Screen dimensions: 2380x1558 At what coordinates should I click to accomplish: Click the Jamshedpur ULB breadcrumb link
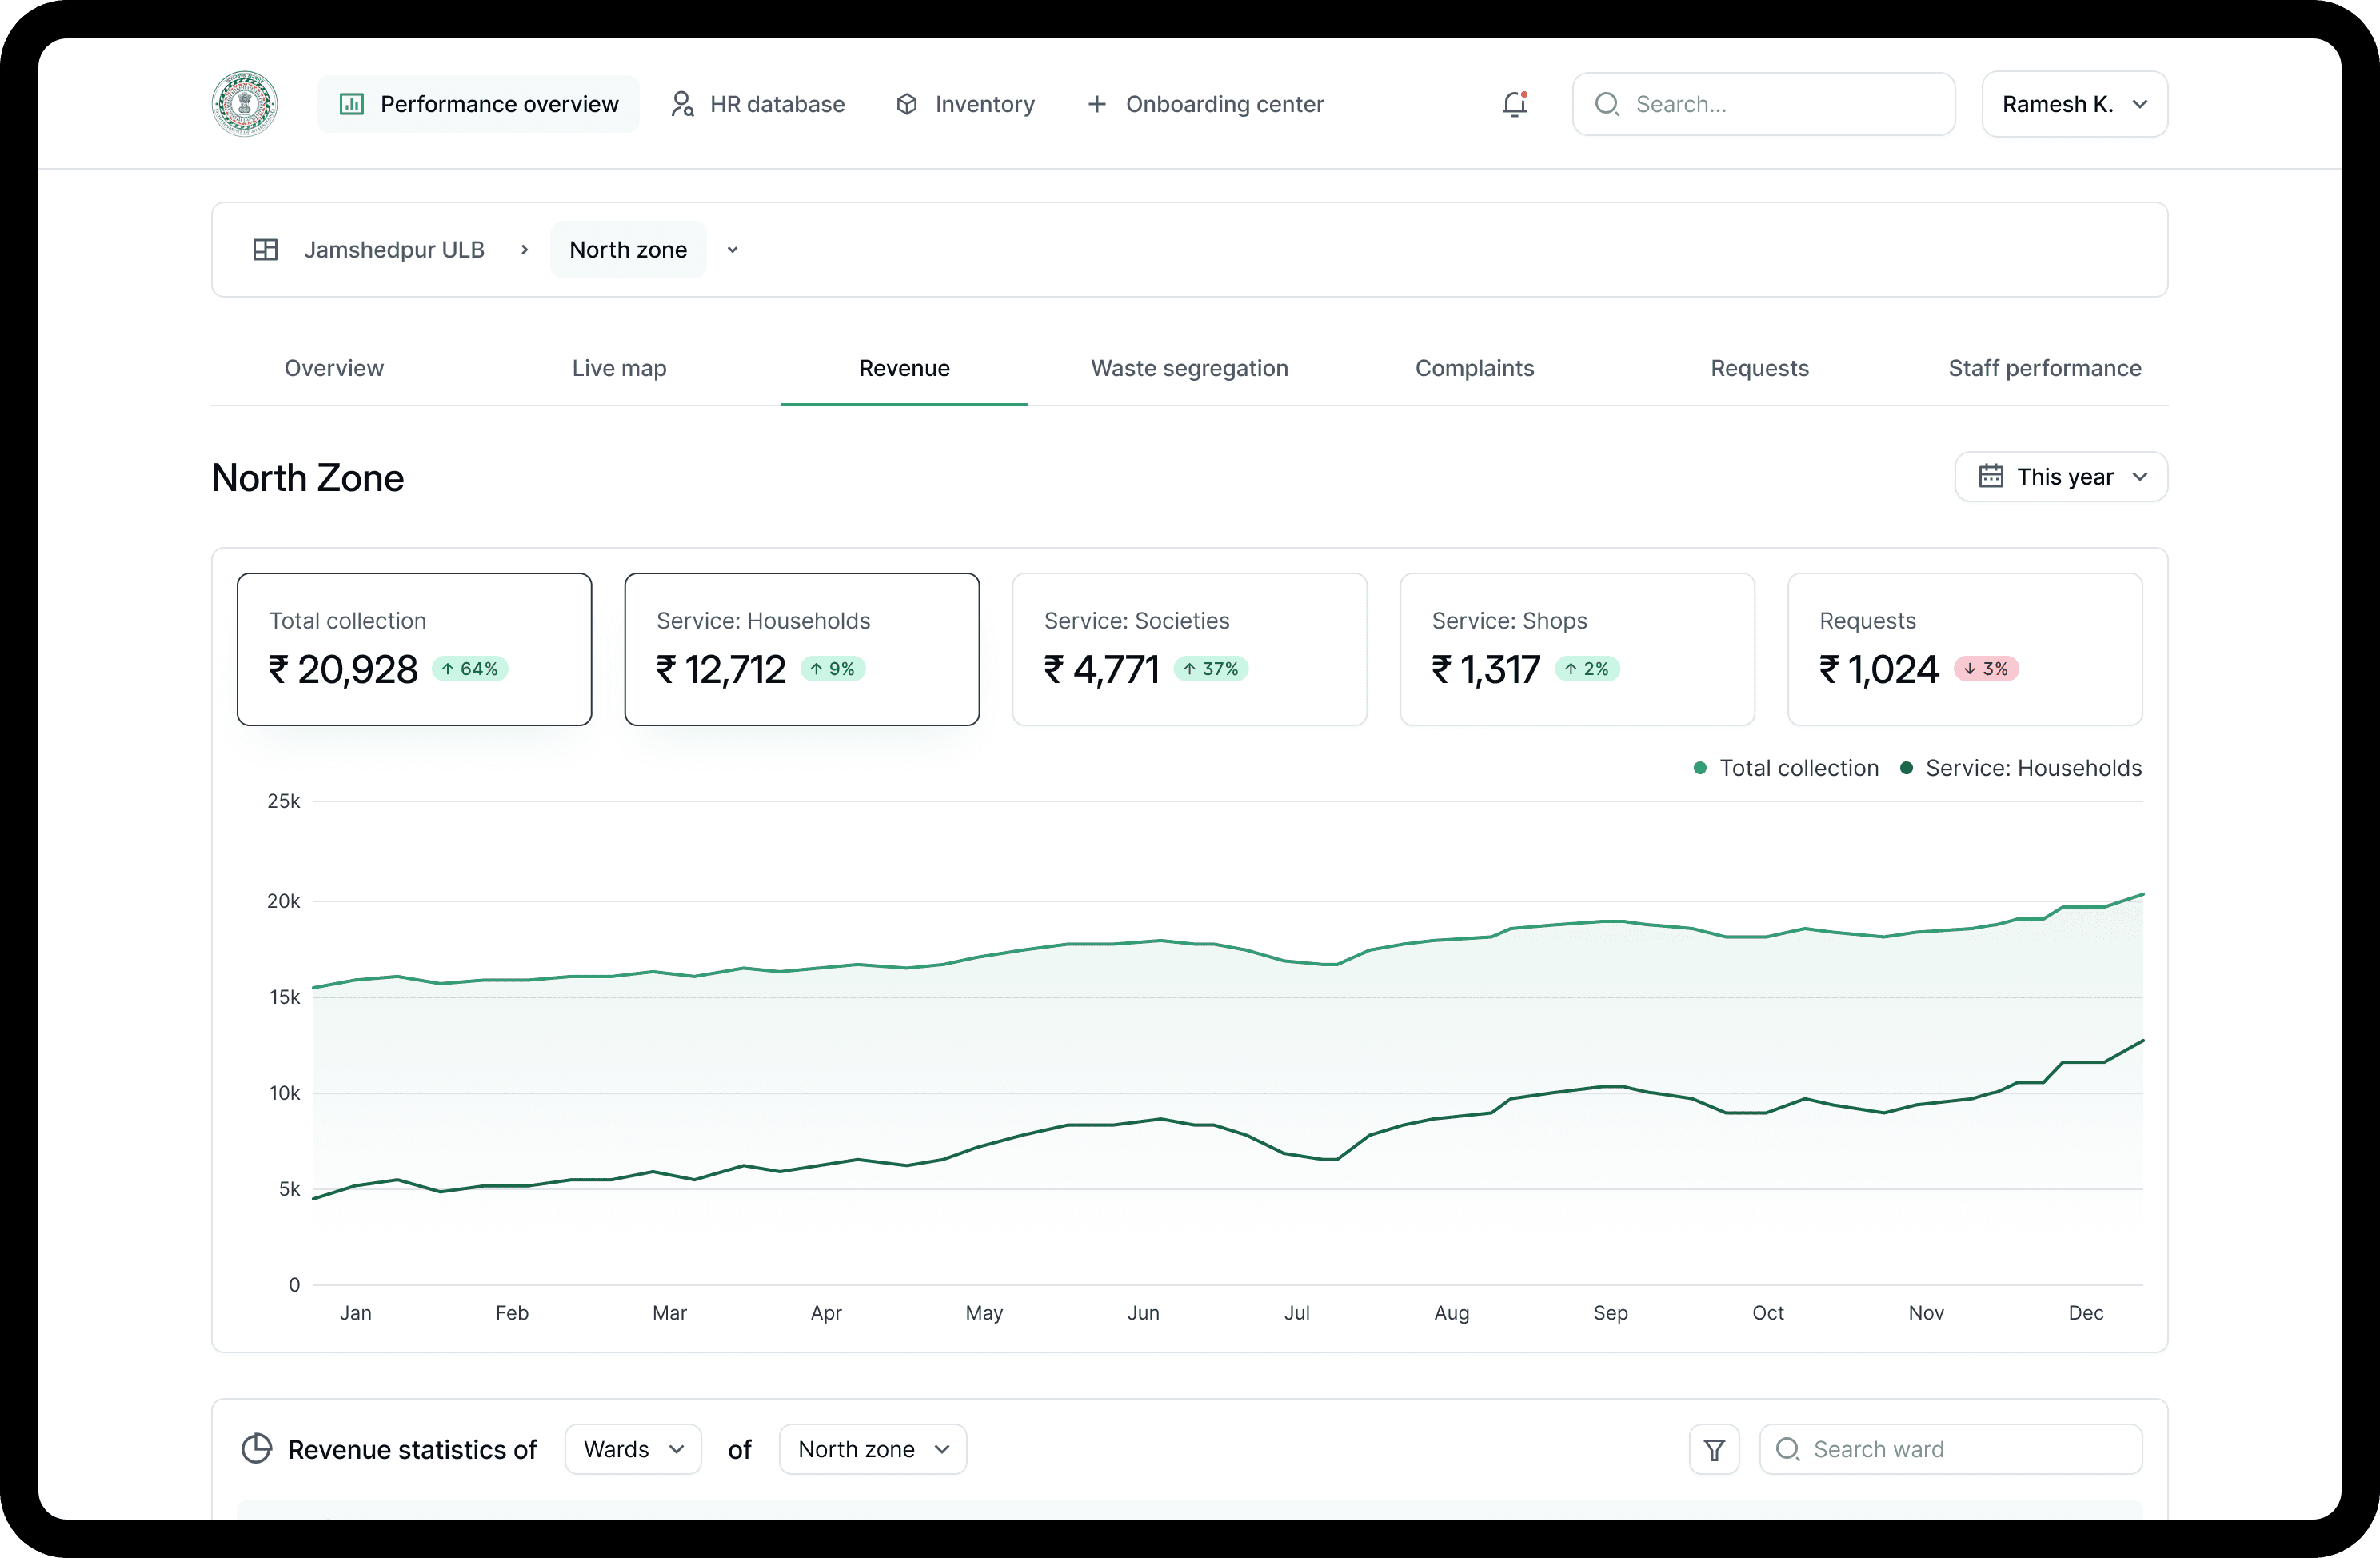(x=394, y=250)
